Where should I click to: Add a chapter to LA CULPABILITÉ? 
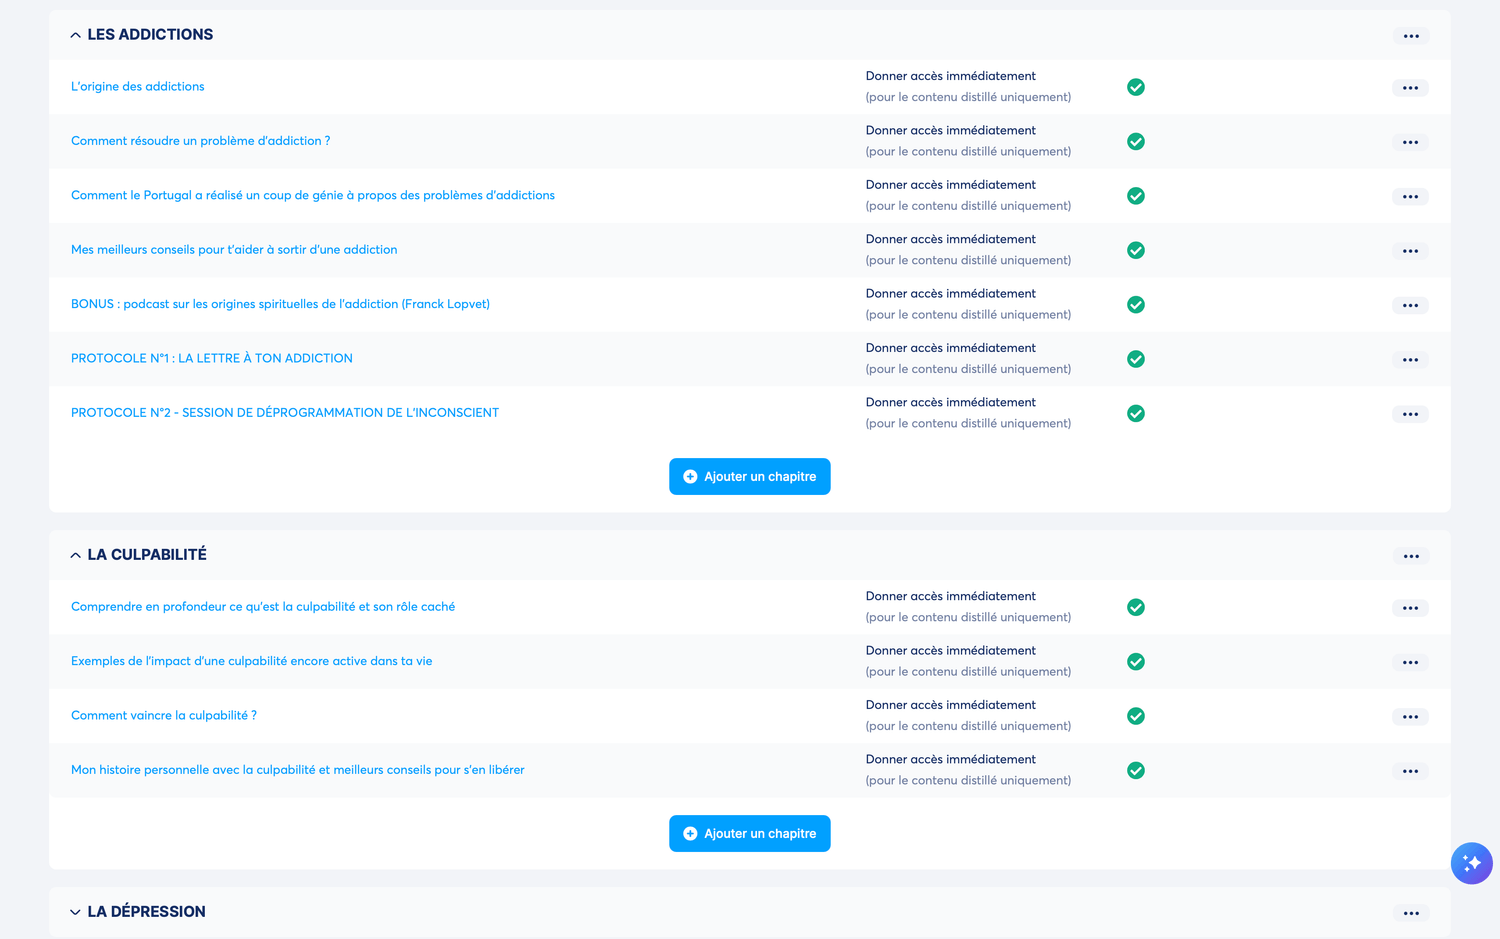click(x=750, y=833)
